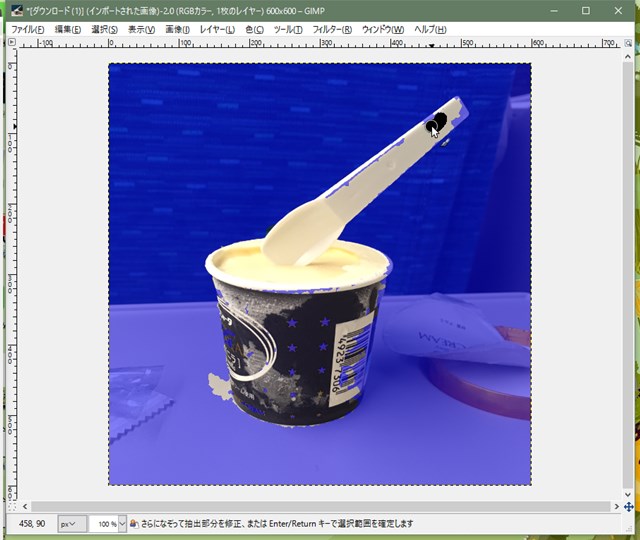The image size is (640, 540).
Task: Open the px unit dropdown
Action: 72,524
